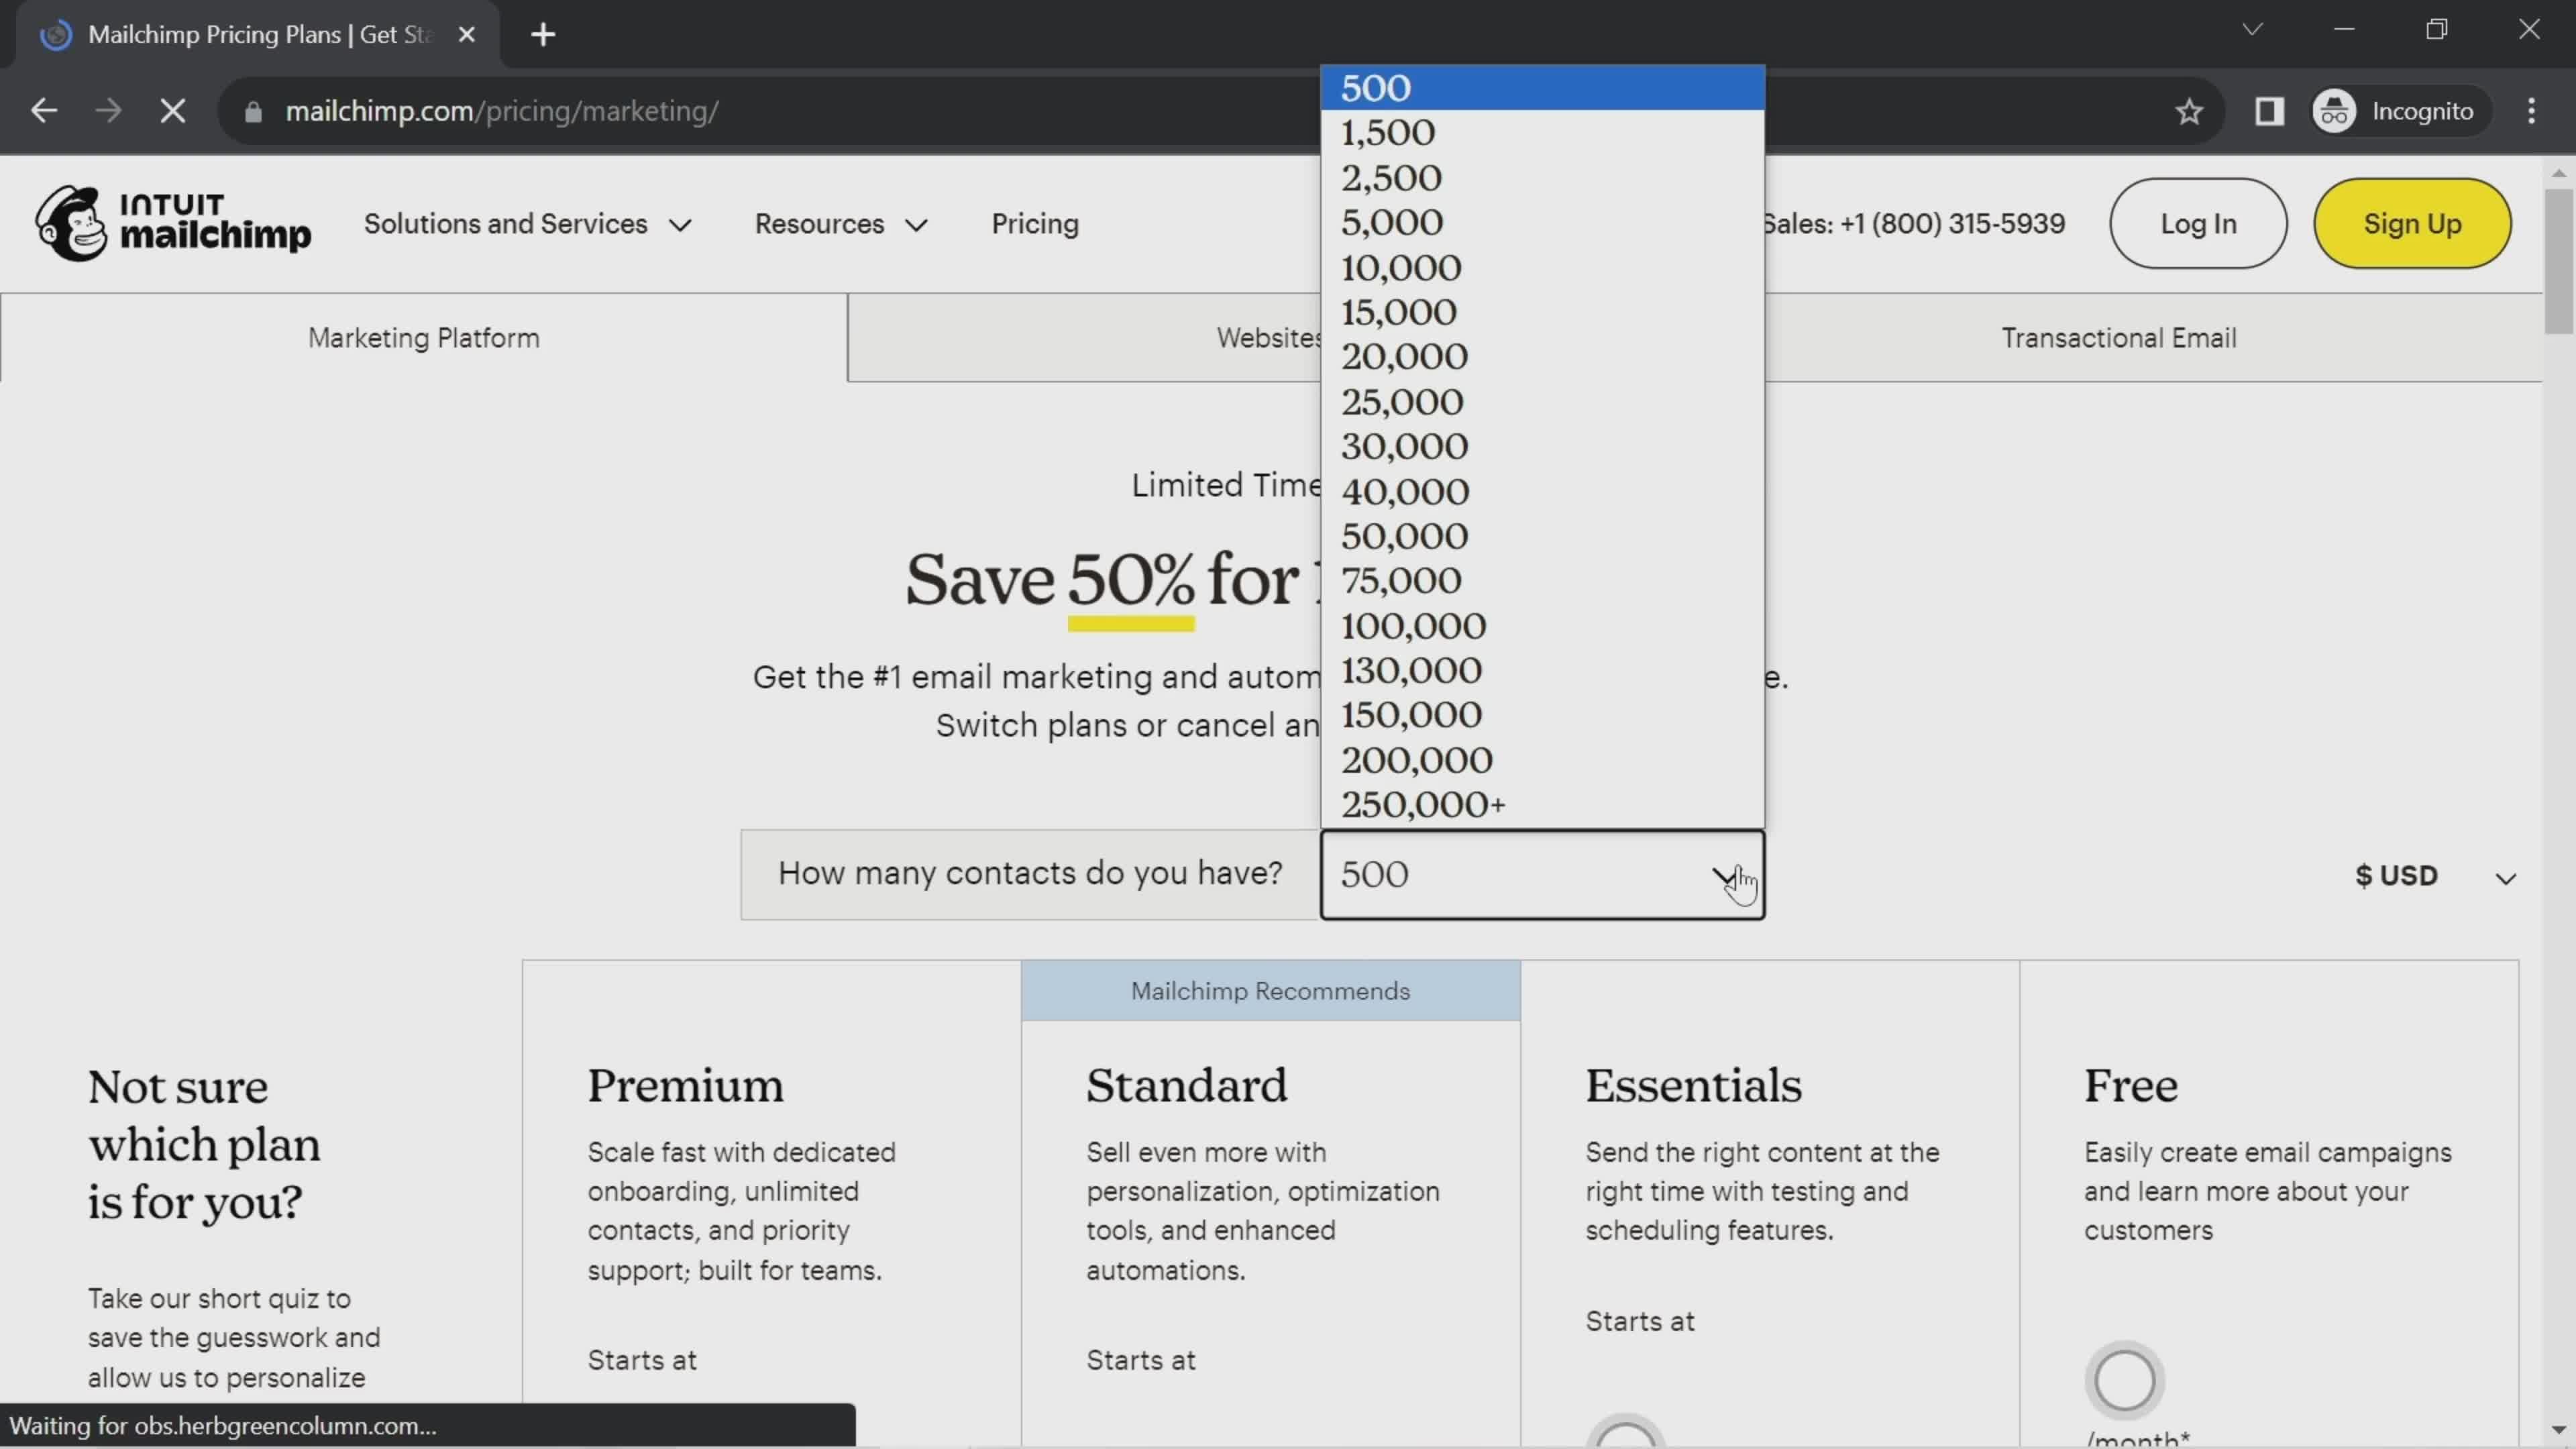Select 10,000 contacts option
The image size is (2576, 1449).
(1542, 267)
